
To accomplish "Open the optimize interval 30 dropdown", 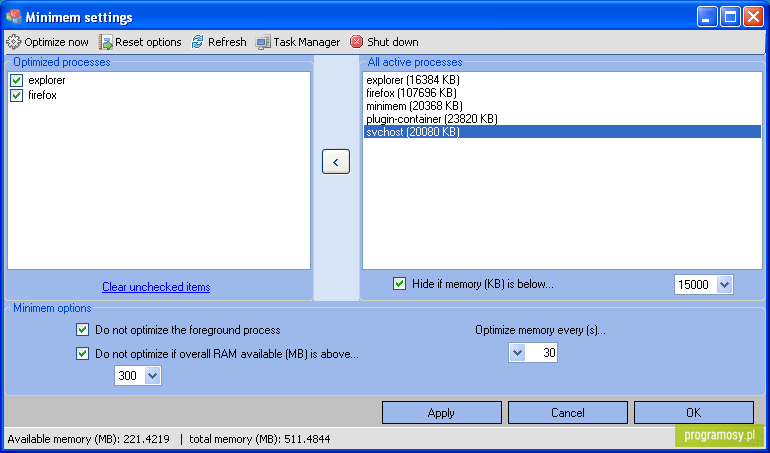I will (x=517, y=352).
